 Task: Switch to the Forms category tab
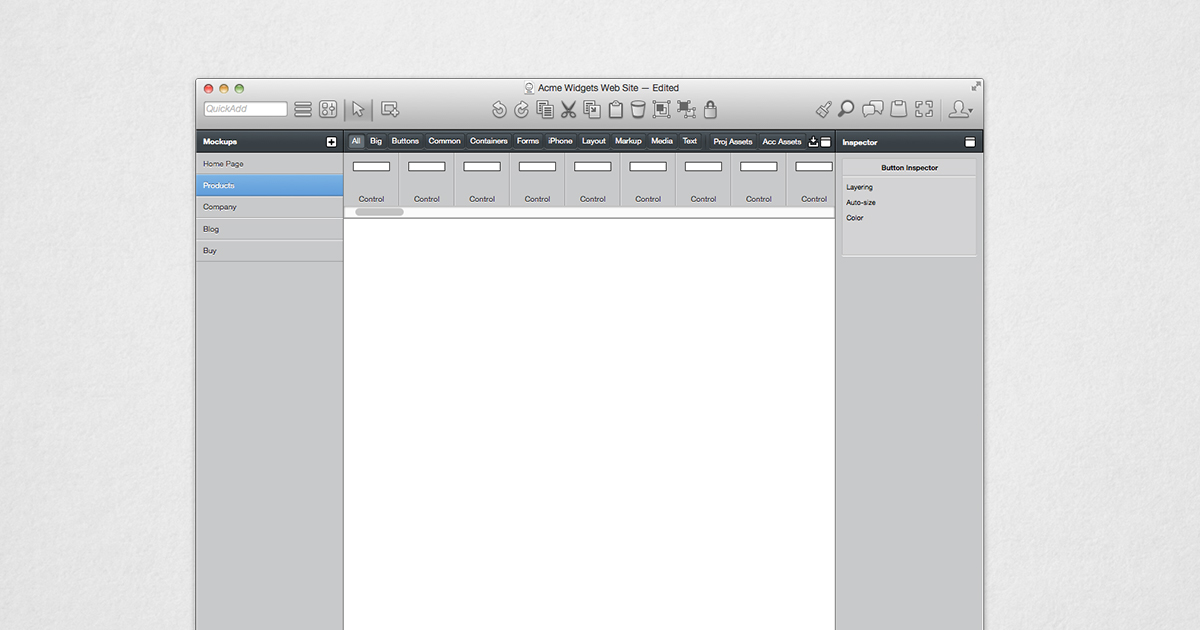527,141
